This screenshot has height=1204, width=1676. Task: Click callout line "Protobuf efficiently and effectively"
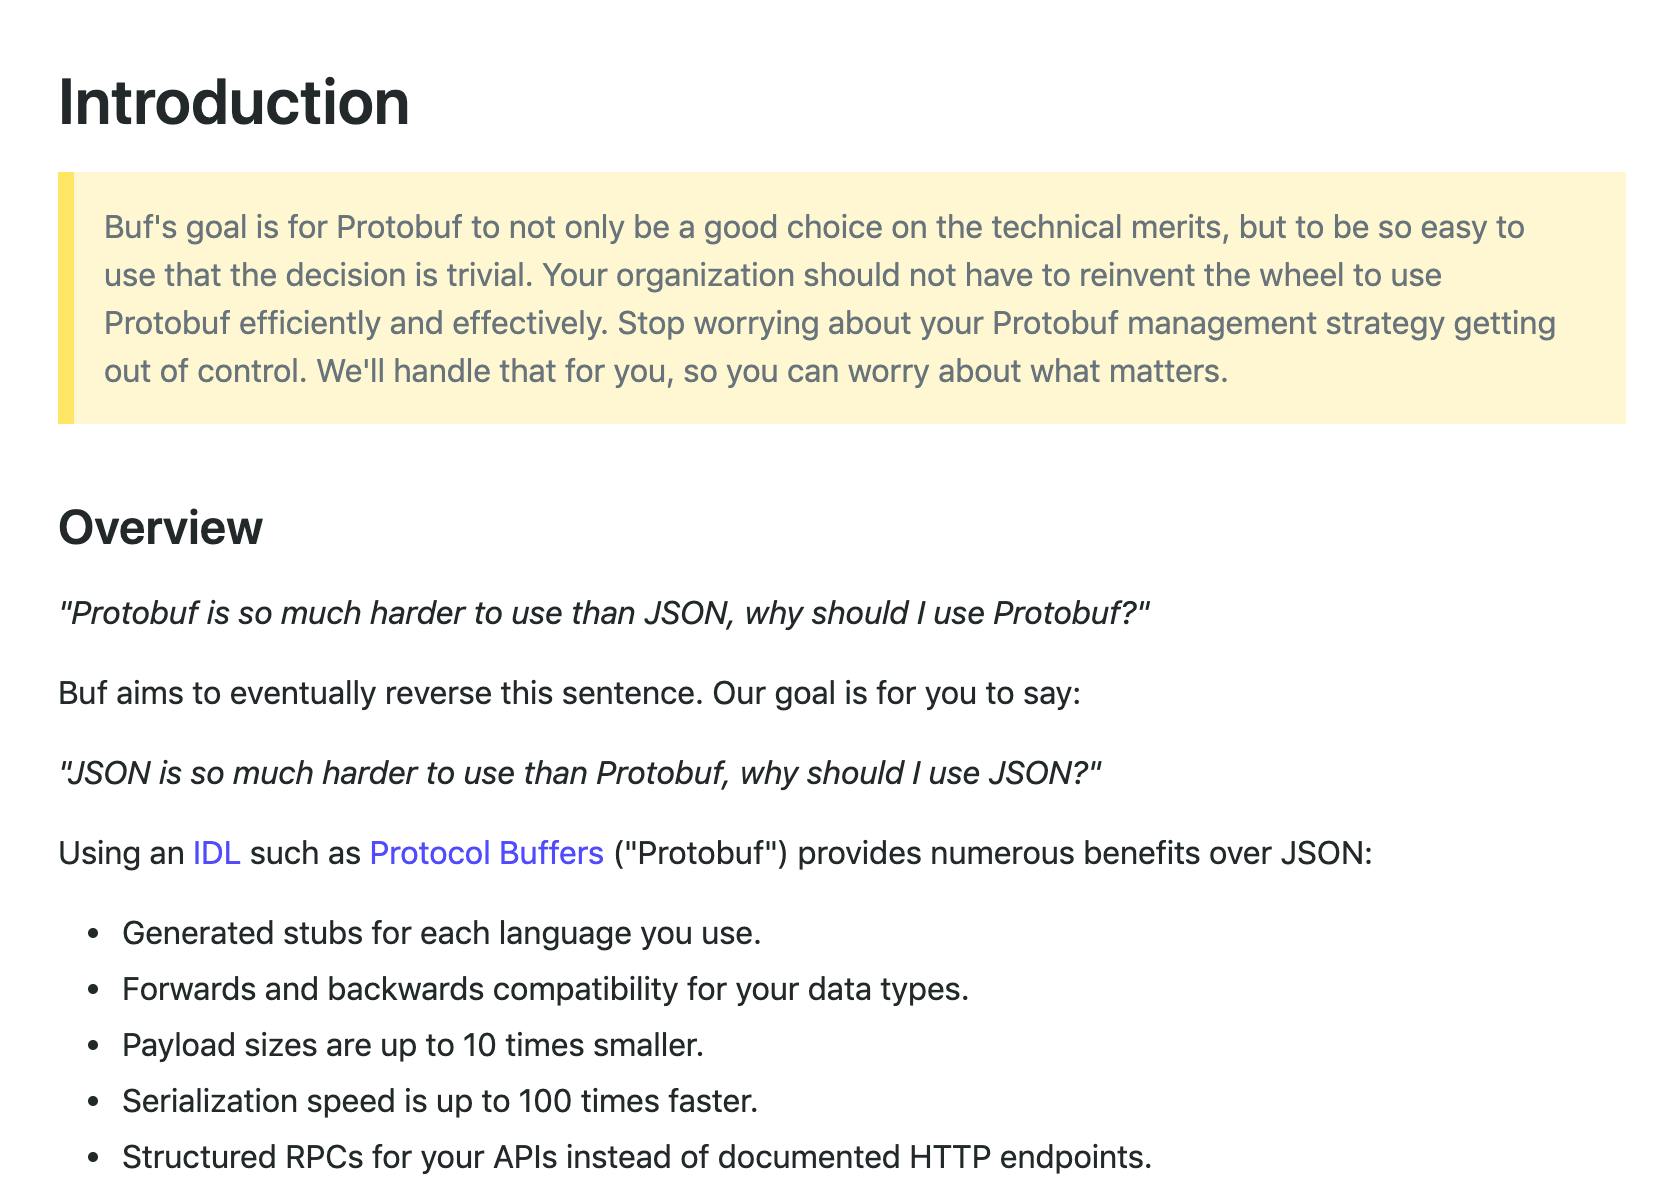pos(830,323)
